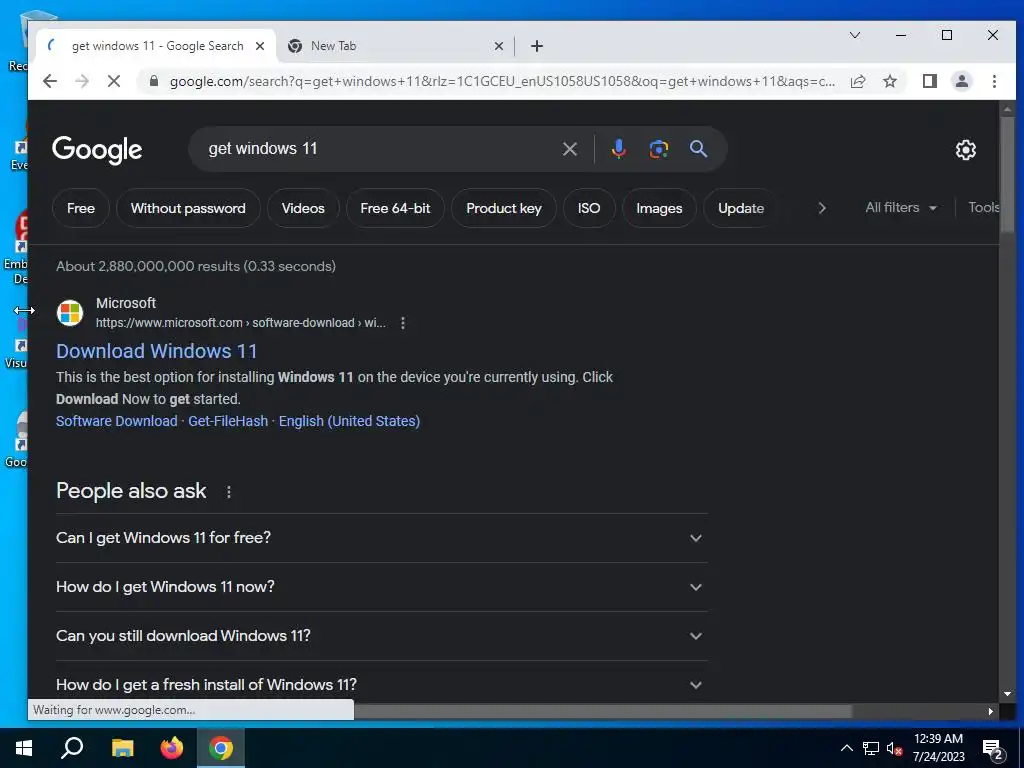Select the Product key filter chip
Screen dimensions: 1024x768
(x=504, y=208)
